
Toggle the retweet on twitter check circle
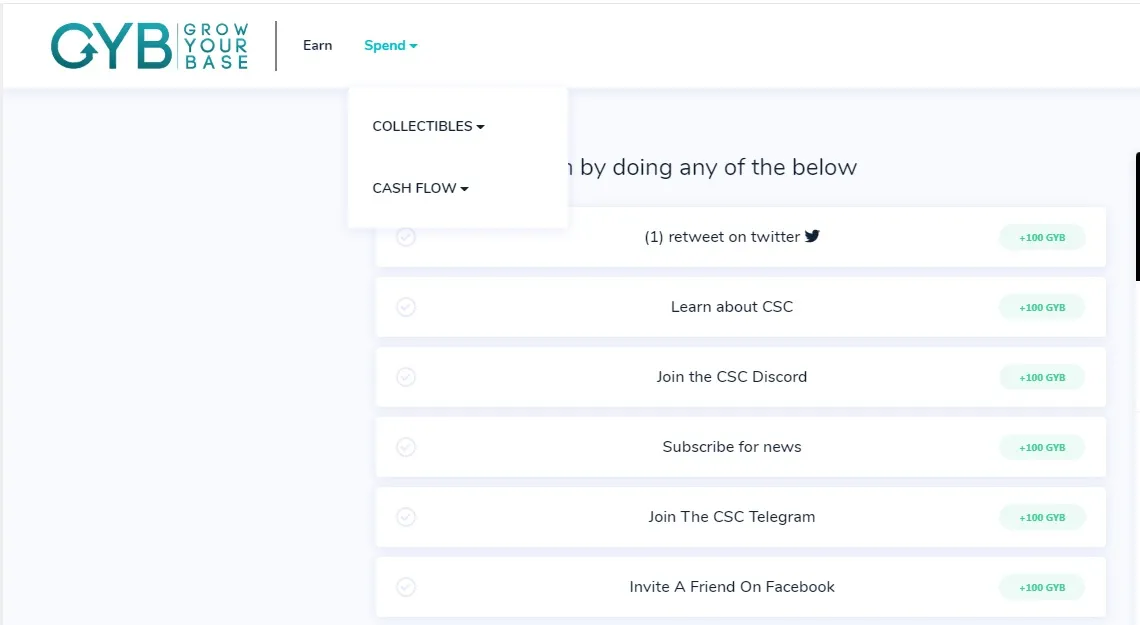tap(406, 237)
